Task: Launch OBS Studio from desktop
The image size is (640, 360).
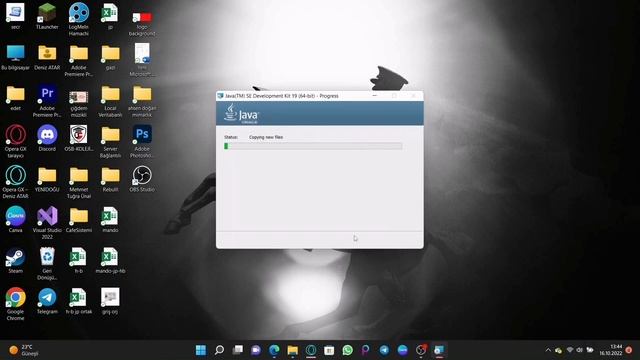Action: pos(142,179)
